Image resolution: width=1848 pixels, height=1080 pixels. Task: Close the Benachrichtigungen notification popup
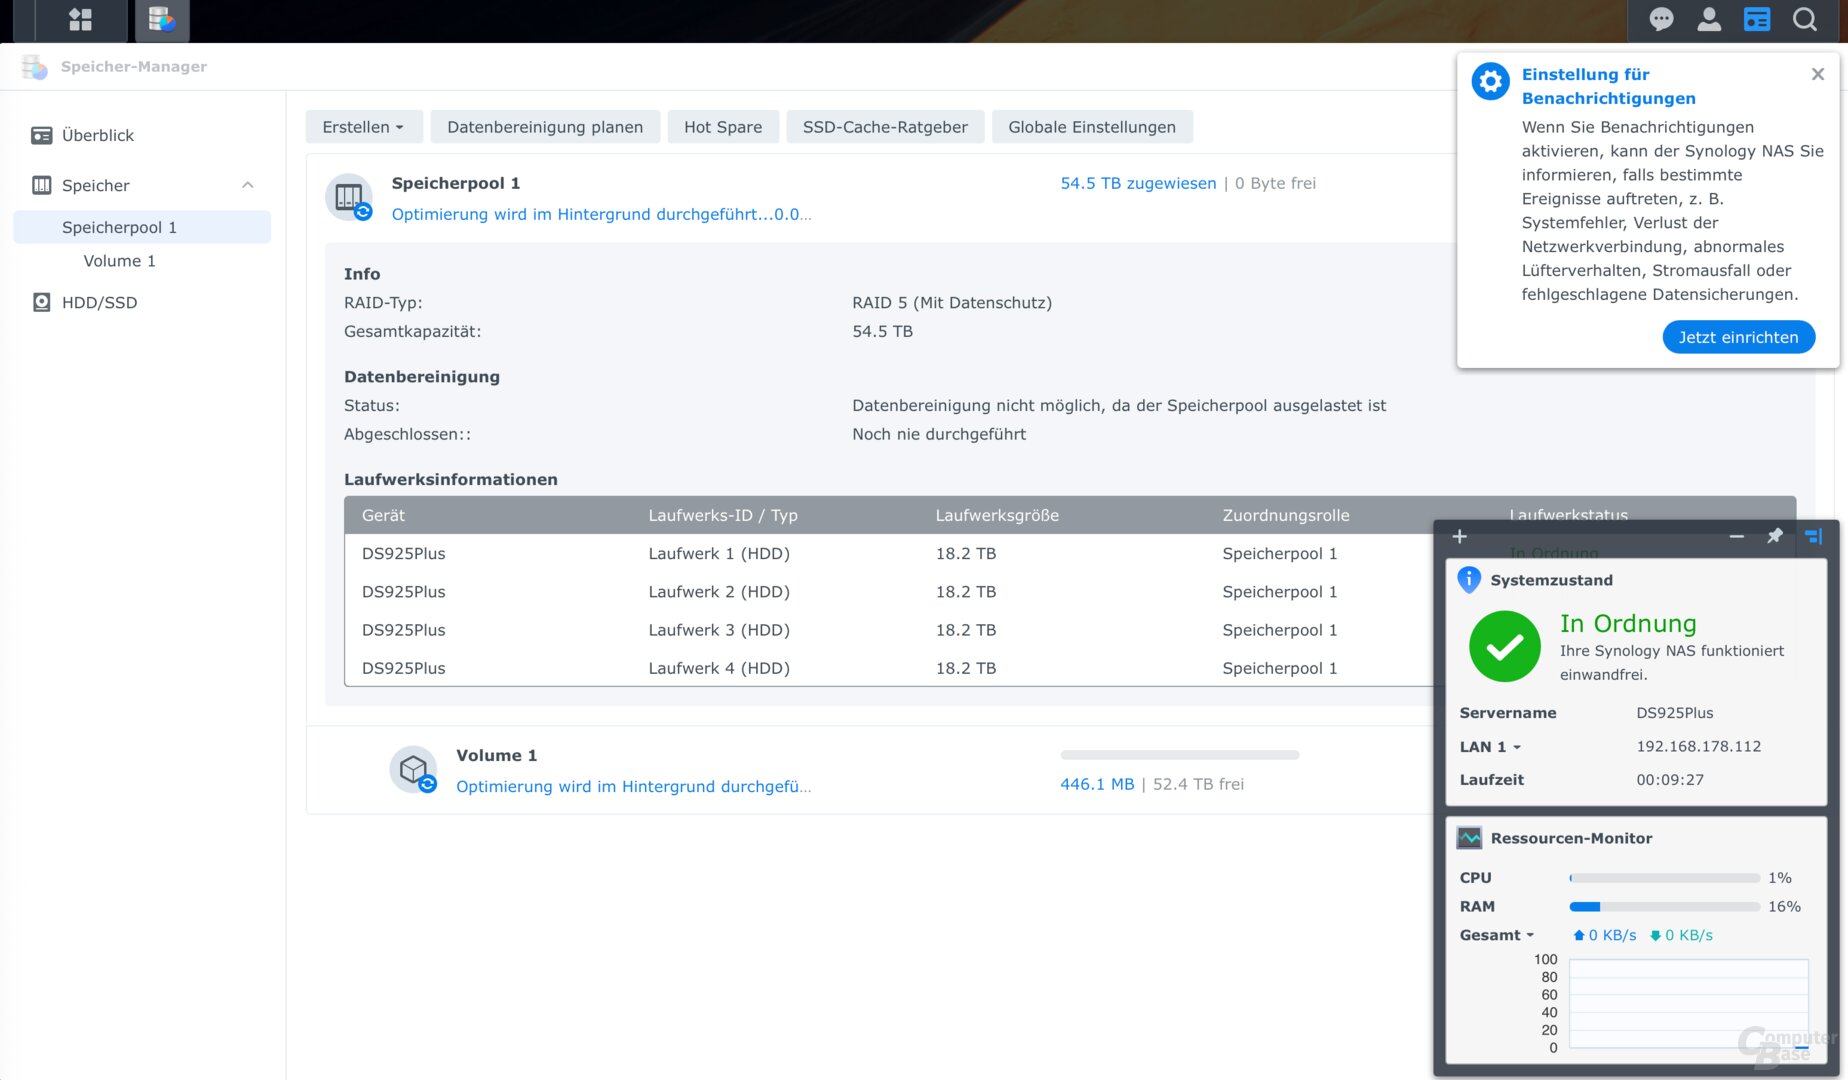1818,74
